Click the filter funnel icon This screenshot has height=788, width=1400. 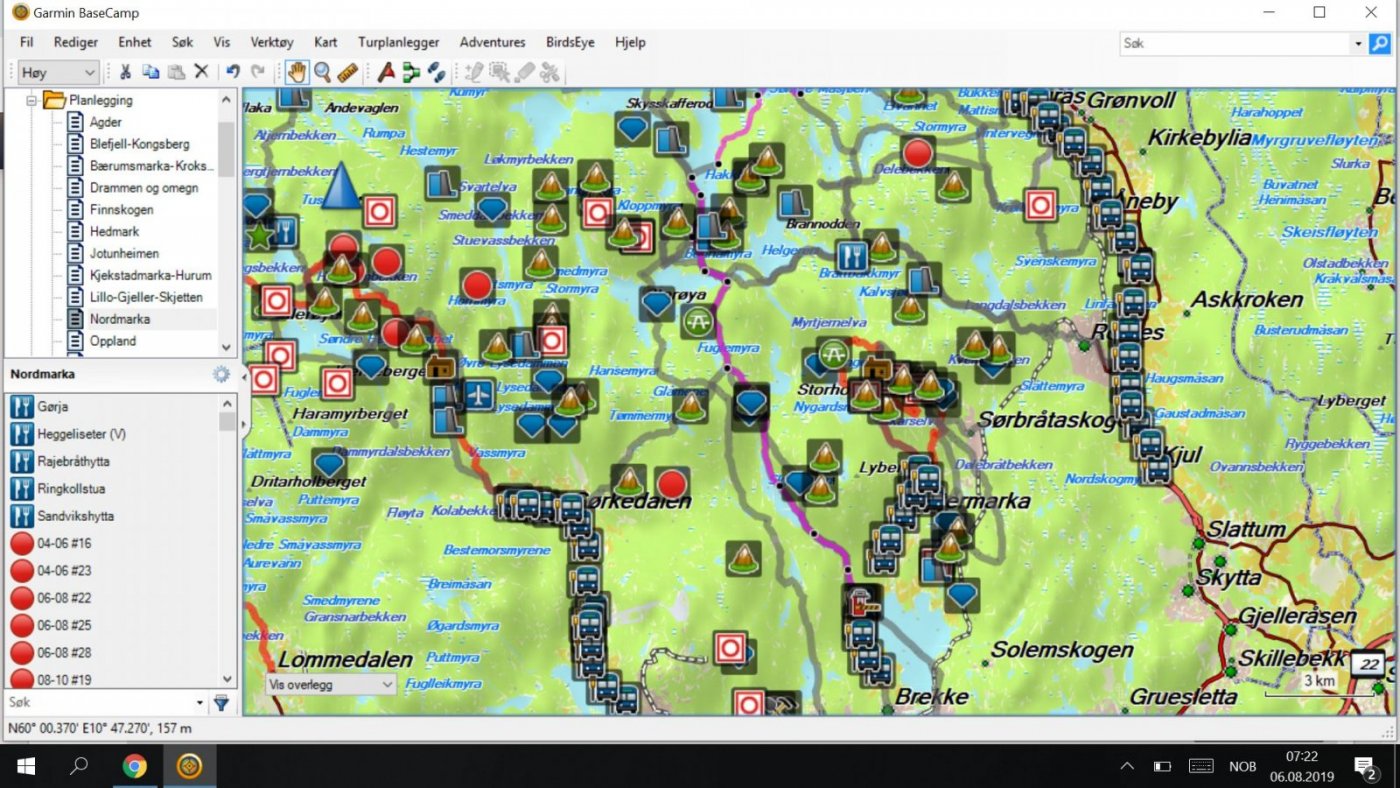click(221, 703)
